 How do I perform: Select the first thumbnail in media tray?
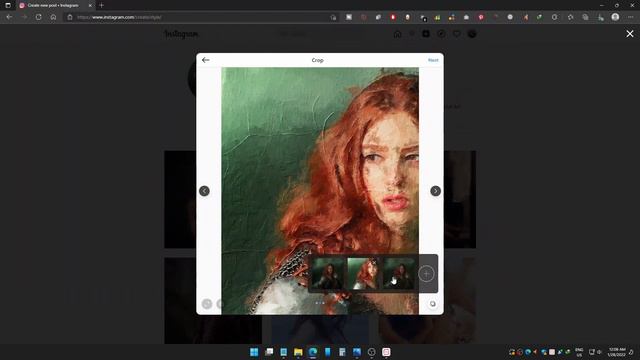coord(327,273)
